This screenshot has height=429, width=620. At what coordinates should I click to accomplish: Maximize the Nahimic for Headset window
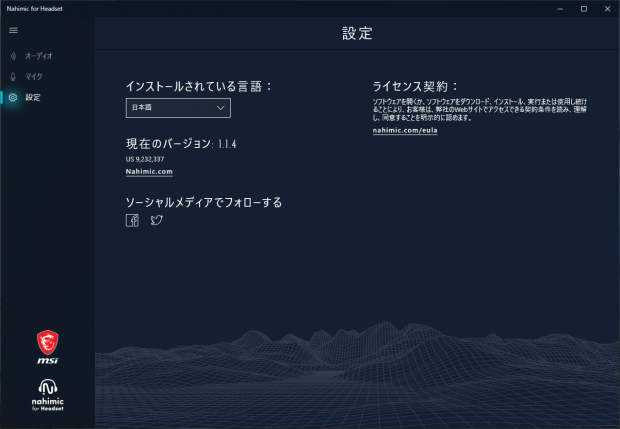tap(584, 9)
